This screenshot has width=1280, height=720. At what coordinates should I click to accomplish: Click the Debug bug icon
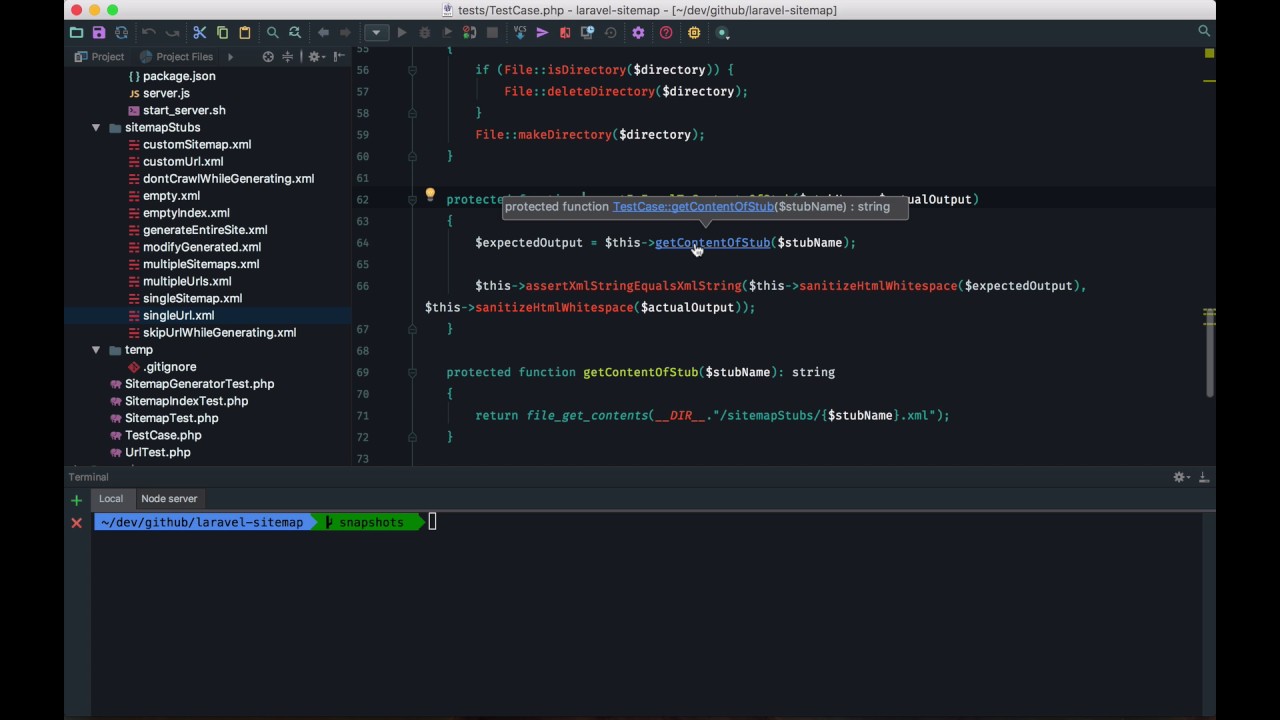pyautogui.click(x=425, y=32)
